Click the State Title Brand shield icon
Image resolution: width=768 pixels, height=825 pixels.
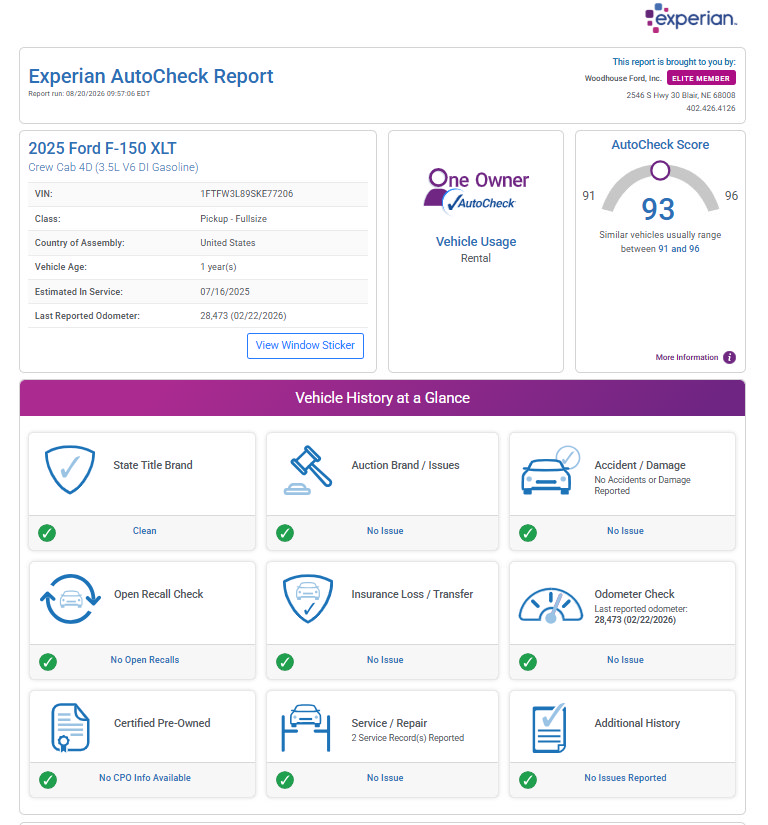pyautogui.click(x=70, y=470)
